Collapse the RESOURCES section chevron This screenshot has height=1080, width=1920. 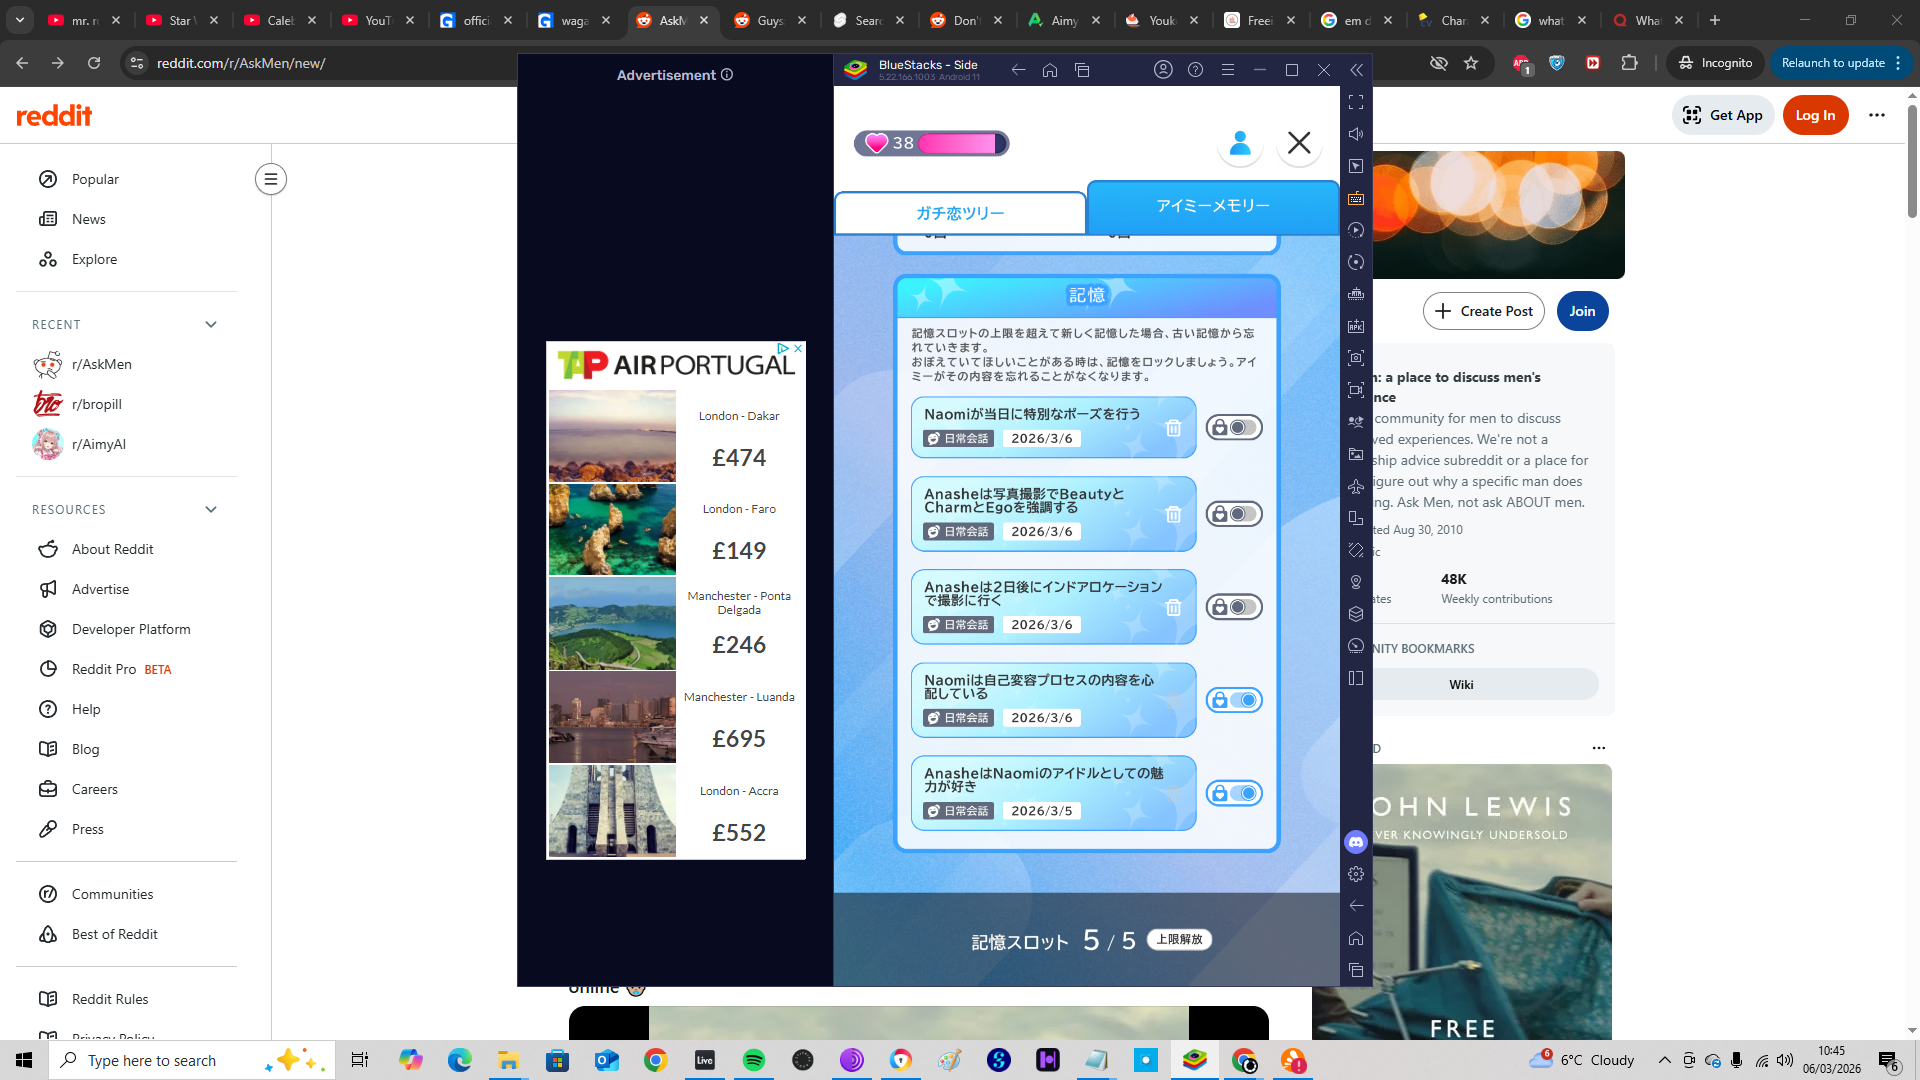[211, 509]
